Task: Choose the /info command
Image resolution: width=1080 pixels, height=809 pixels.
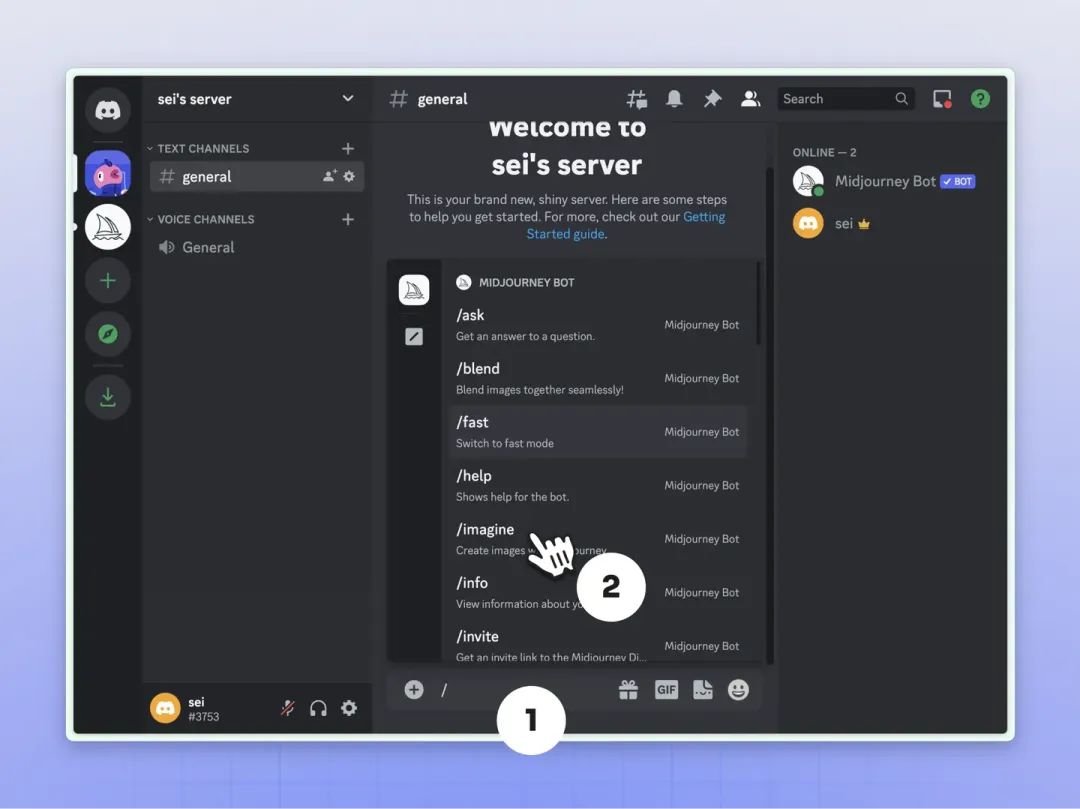Action: point(597,593)
